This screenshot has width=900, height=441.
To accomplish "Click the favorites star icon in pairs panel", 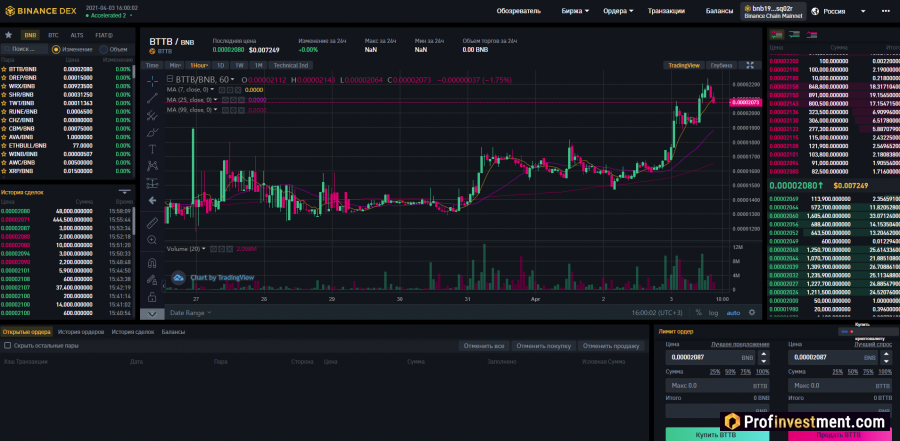I will coord(9,35).
